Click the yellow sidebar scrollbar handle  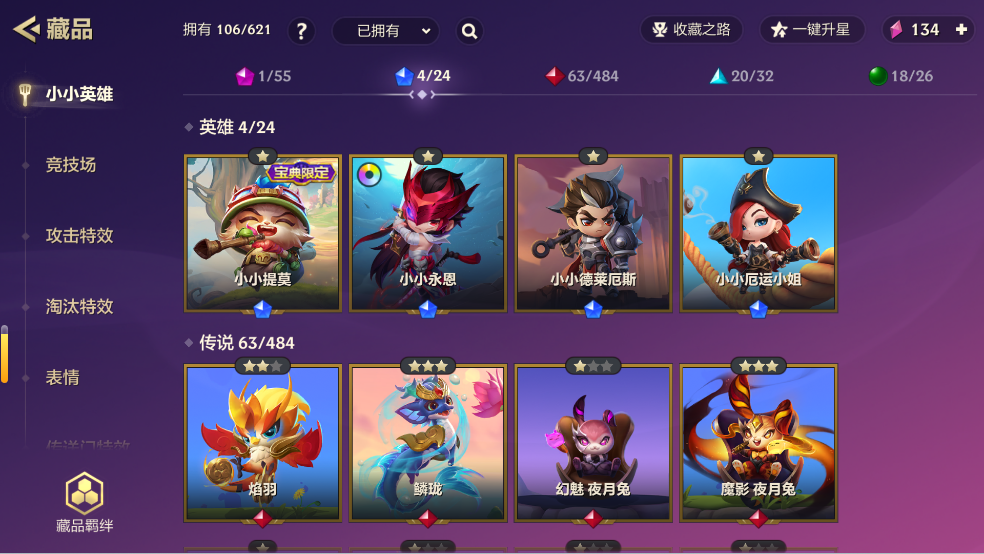click(x=4, y=354)
